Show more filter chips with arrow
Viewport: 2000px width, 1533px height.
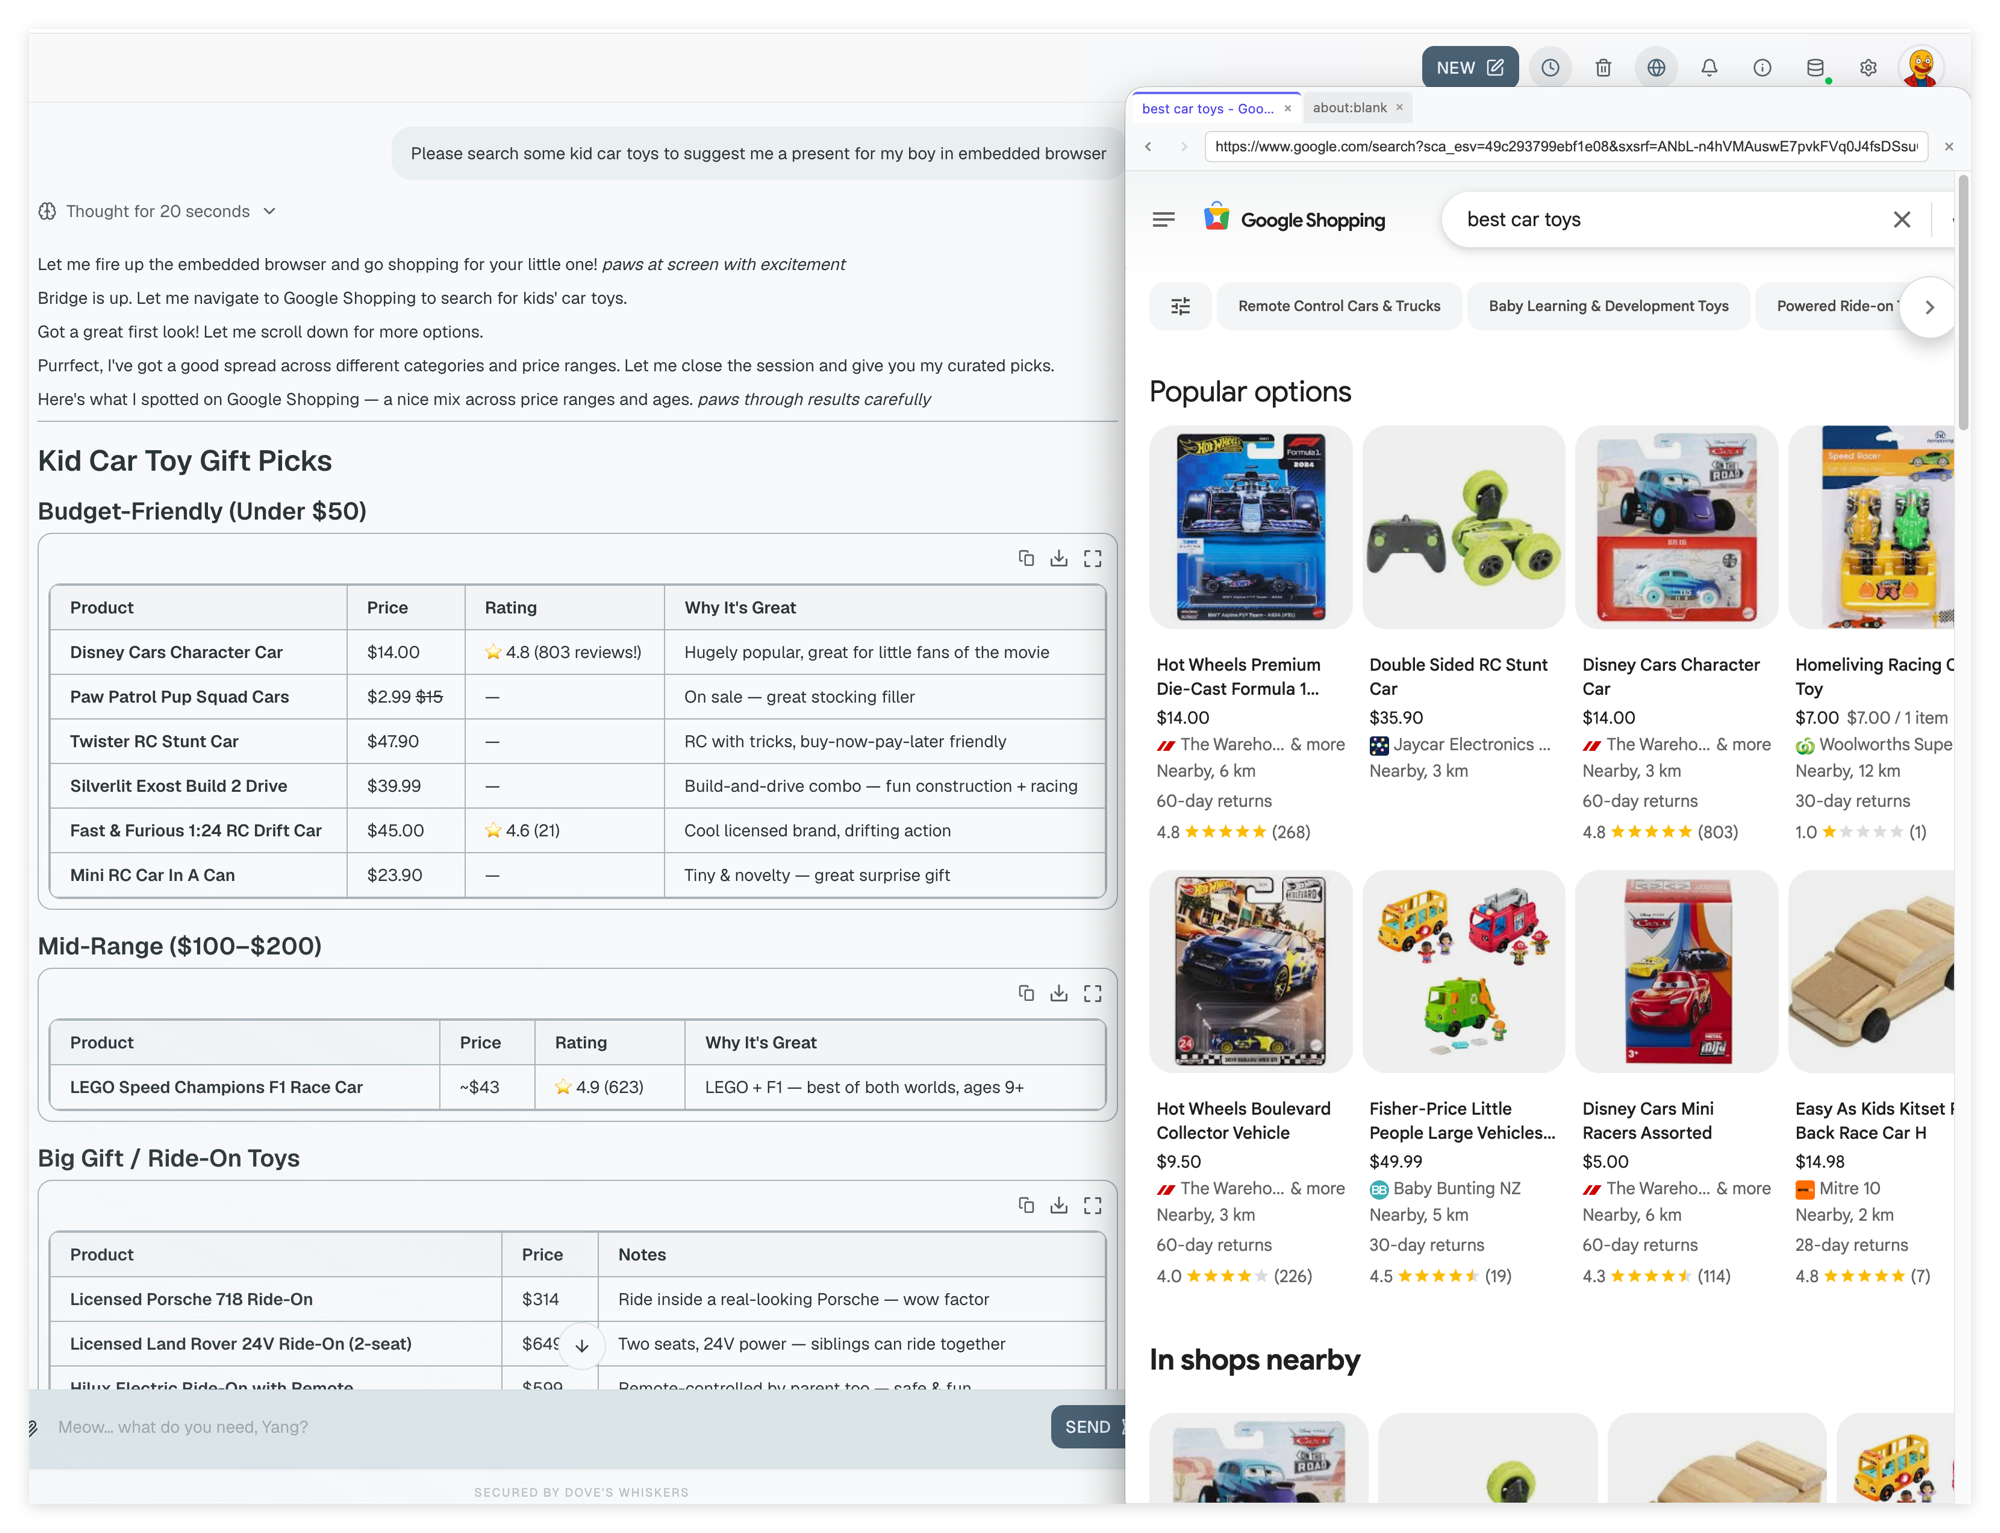pos(1930,307)
